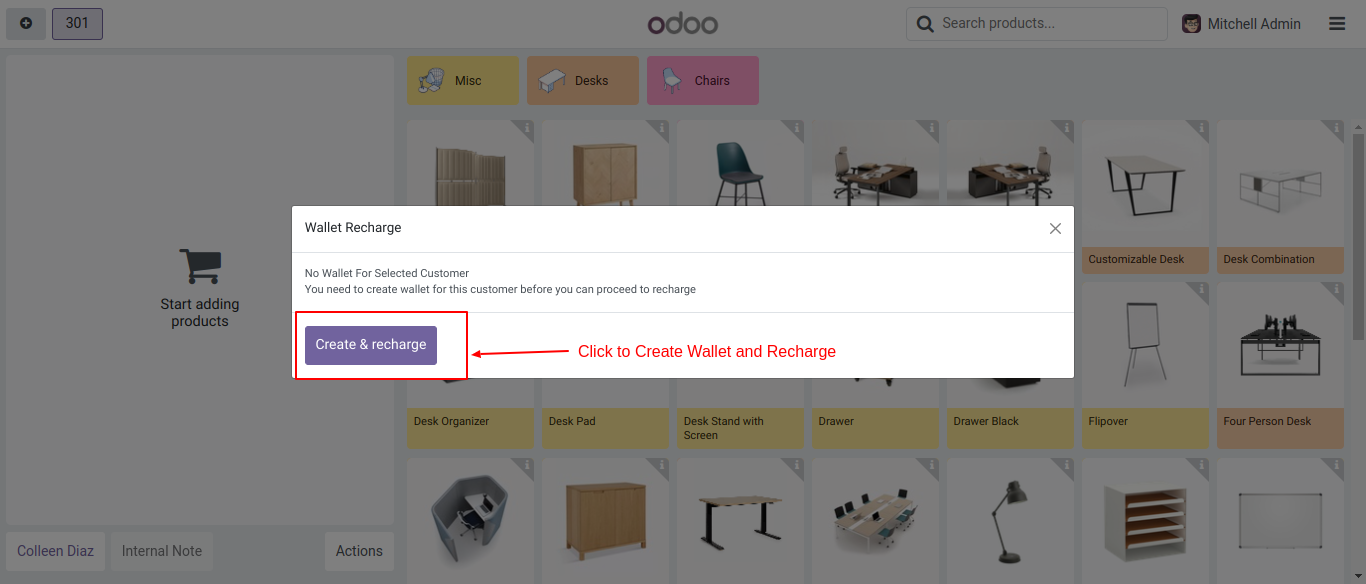
Task: Click the search magnifier icon
Action: tap(925, 23)
